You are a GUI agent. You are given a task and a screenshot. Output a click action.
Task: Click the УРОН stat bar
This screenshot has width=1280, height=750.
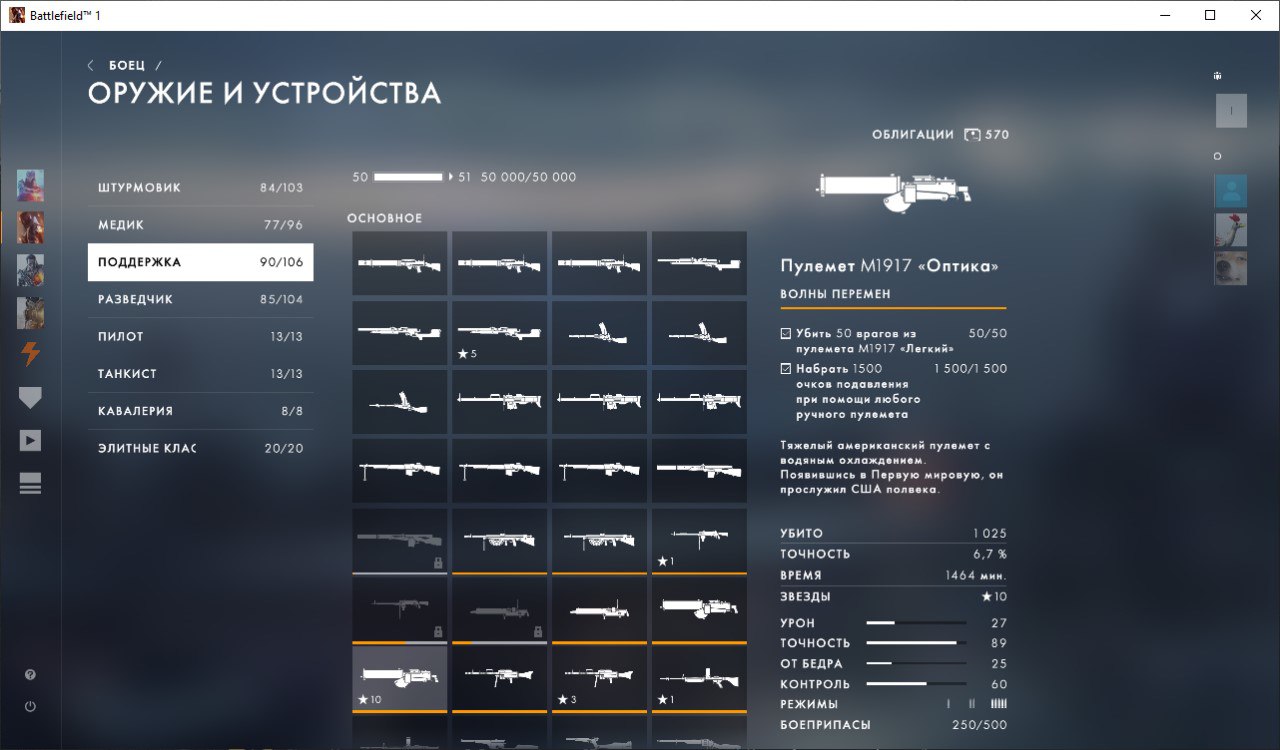click(x=916, y=623)
